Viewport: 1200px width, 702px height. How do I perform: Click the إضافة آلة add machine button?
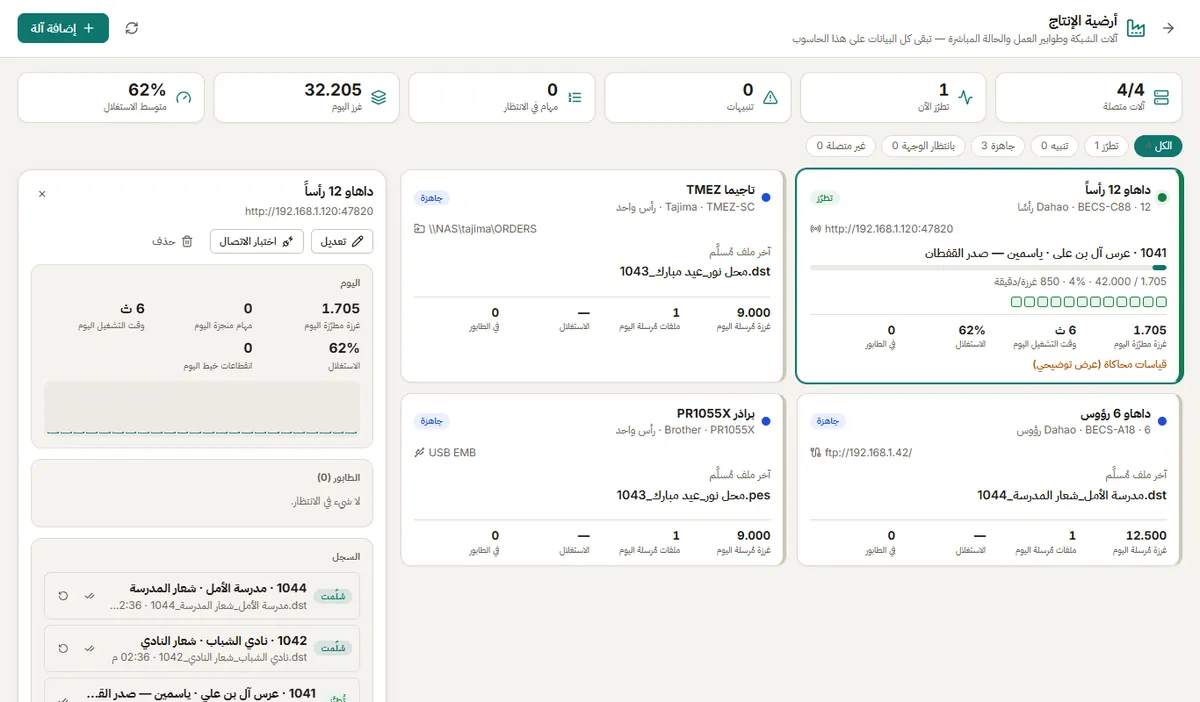click(63, 28)
